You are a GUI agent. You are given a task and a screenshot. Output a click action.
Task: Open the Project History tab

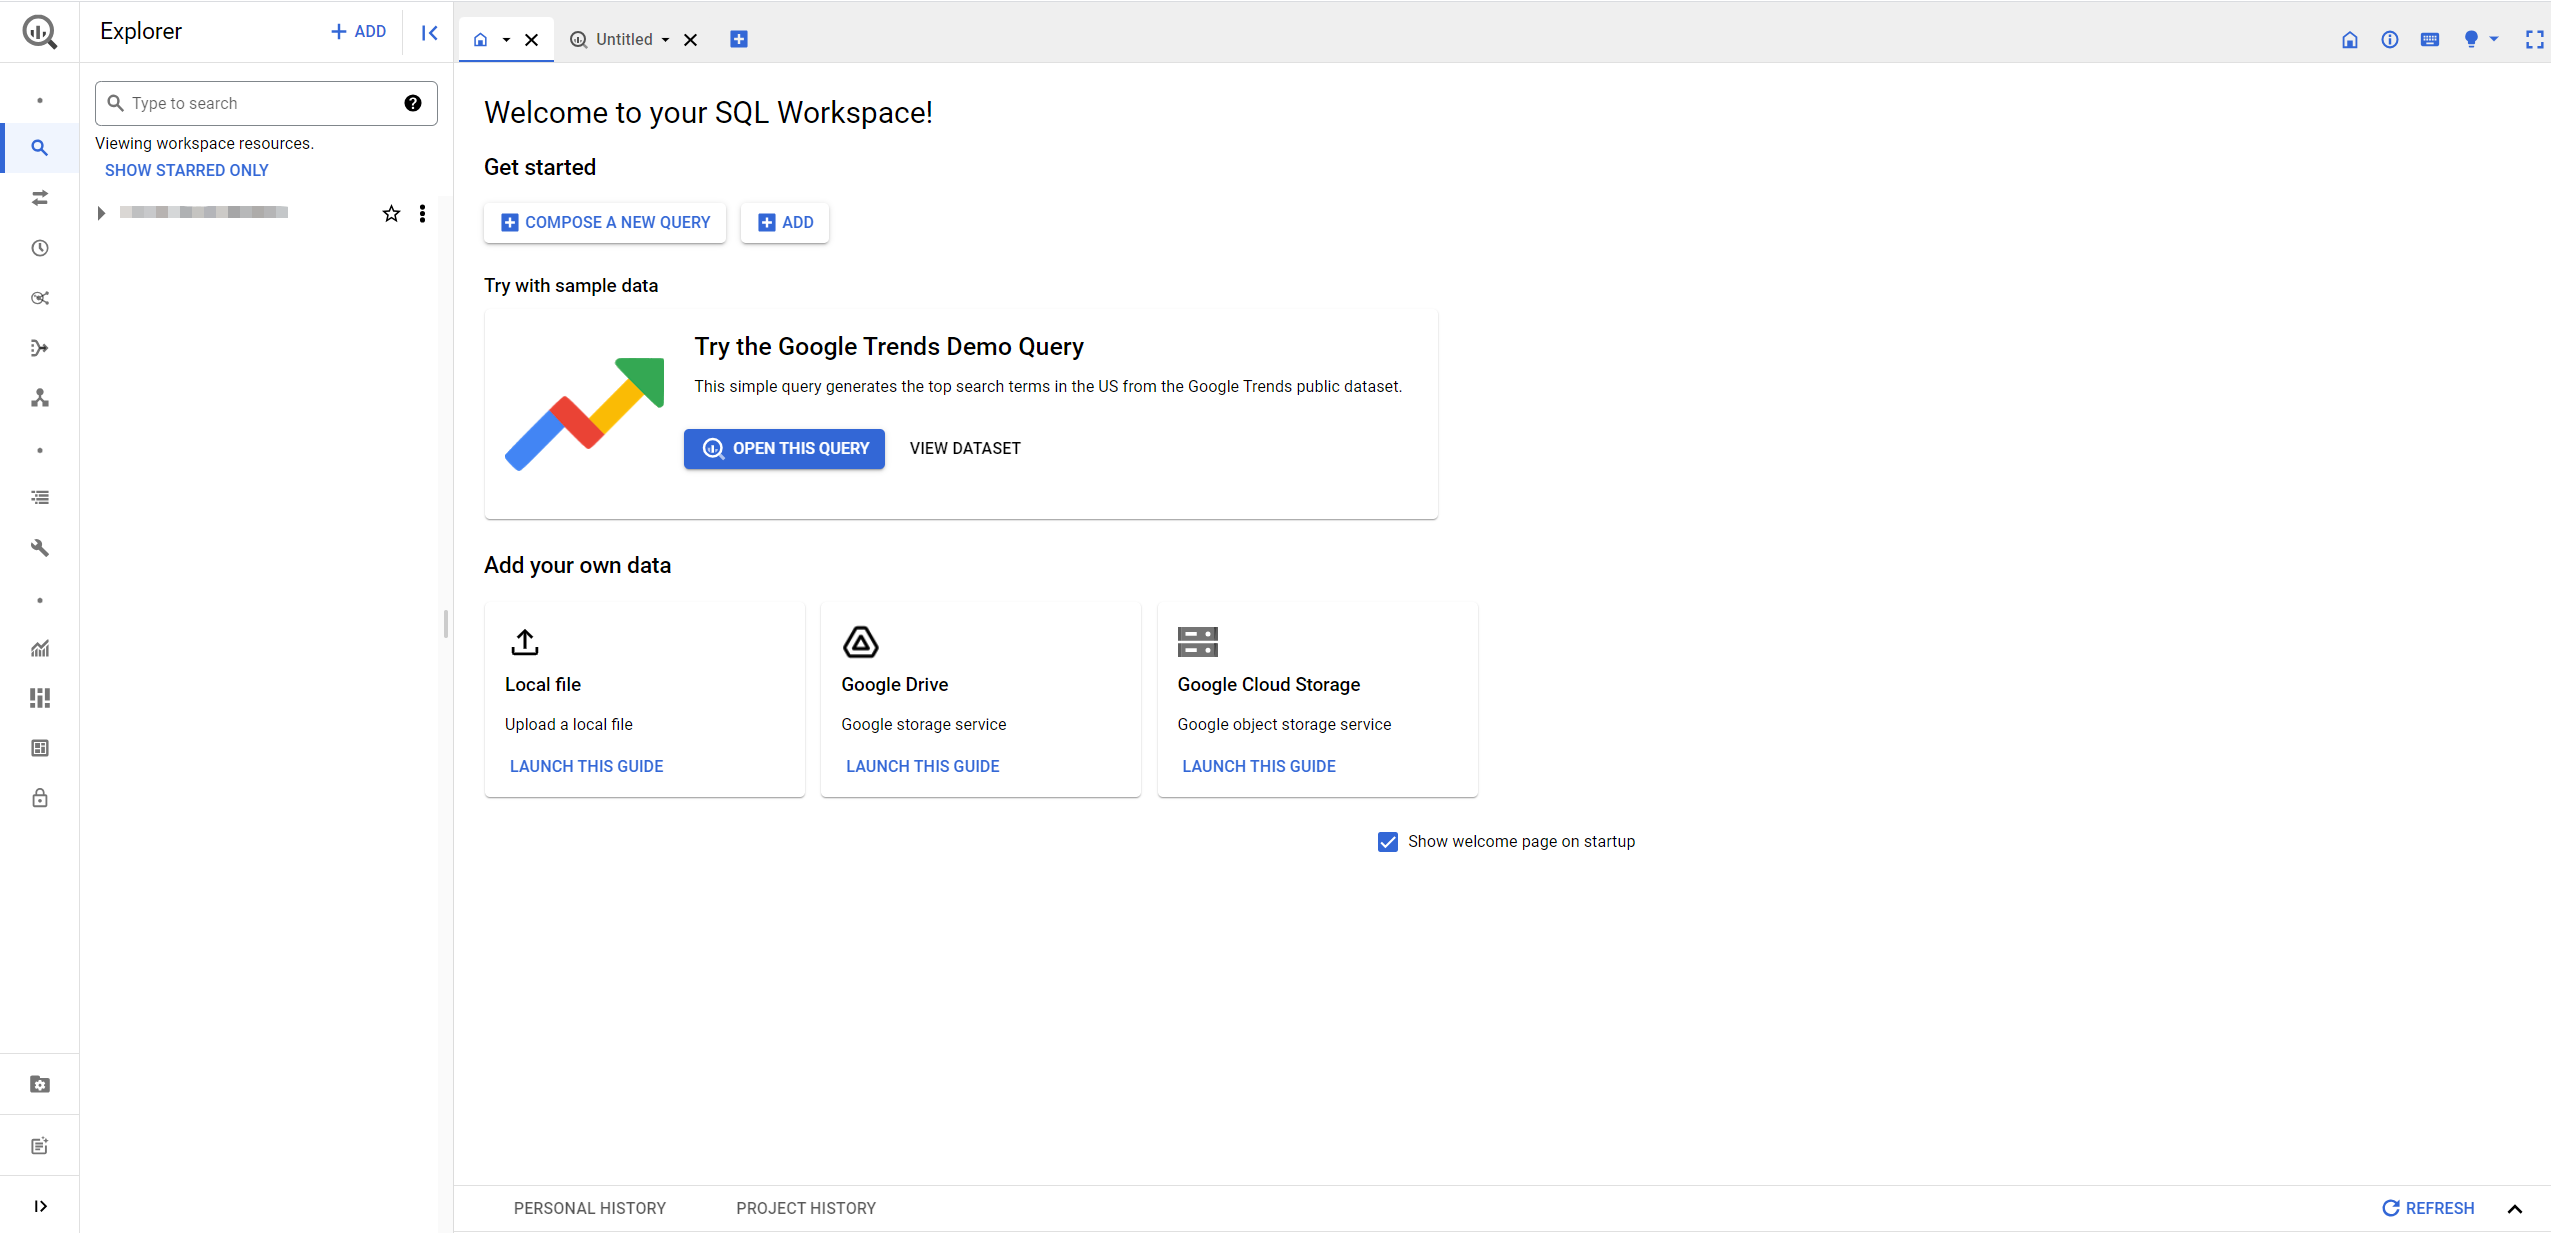806,1208
